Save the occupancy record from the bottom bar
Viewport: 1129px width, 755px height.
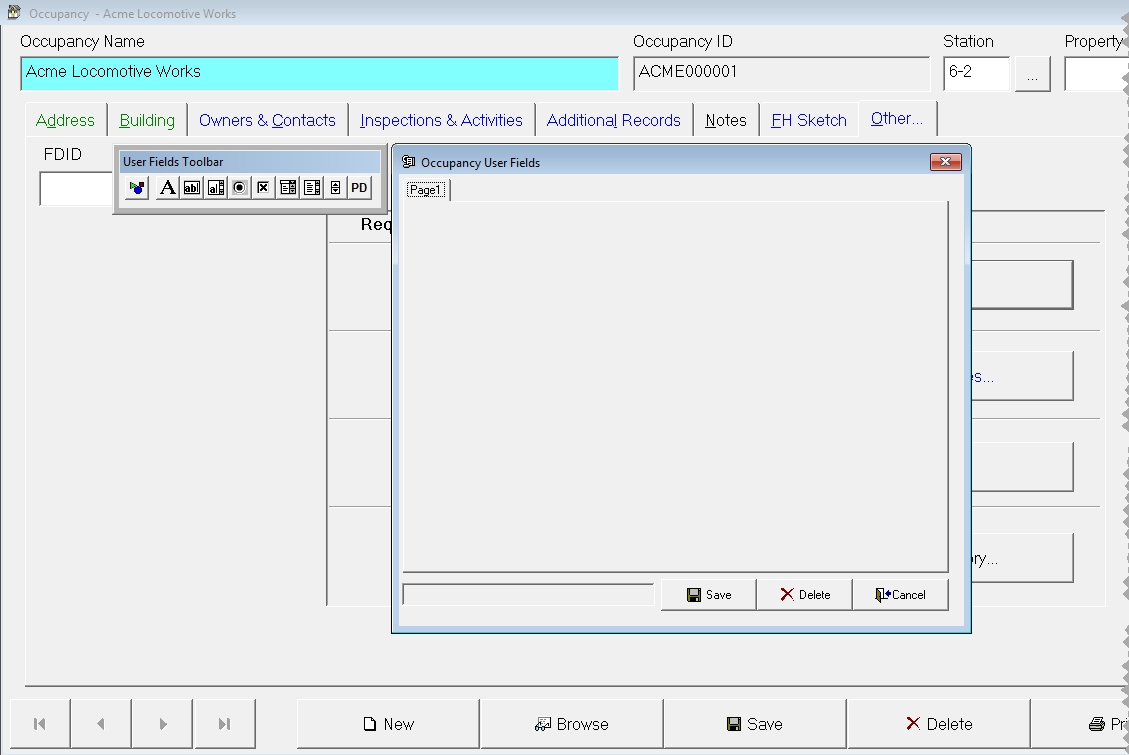755,724
